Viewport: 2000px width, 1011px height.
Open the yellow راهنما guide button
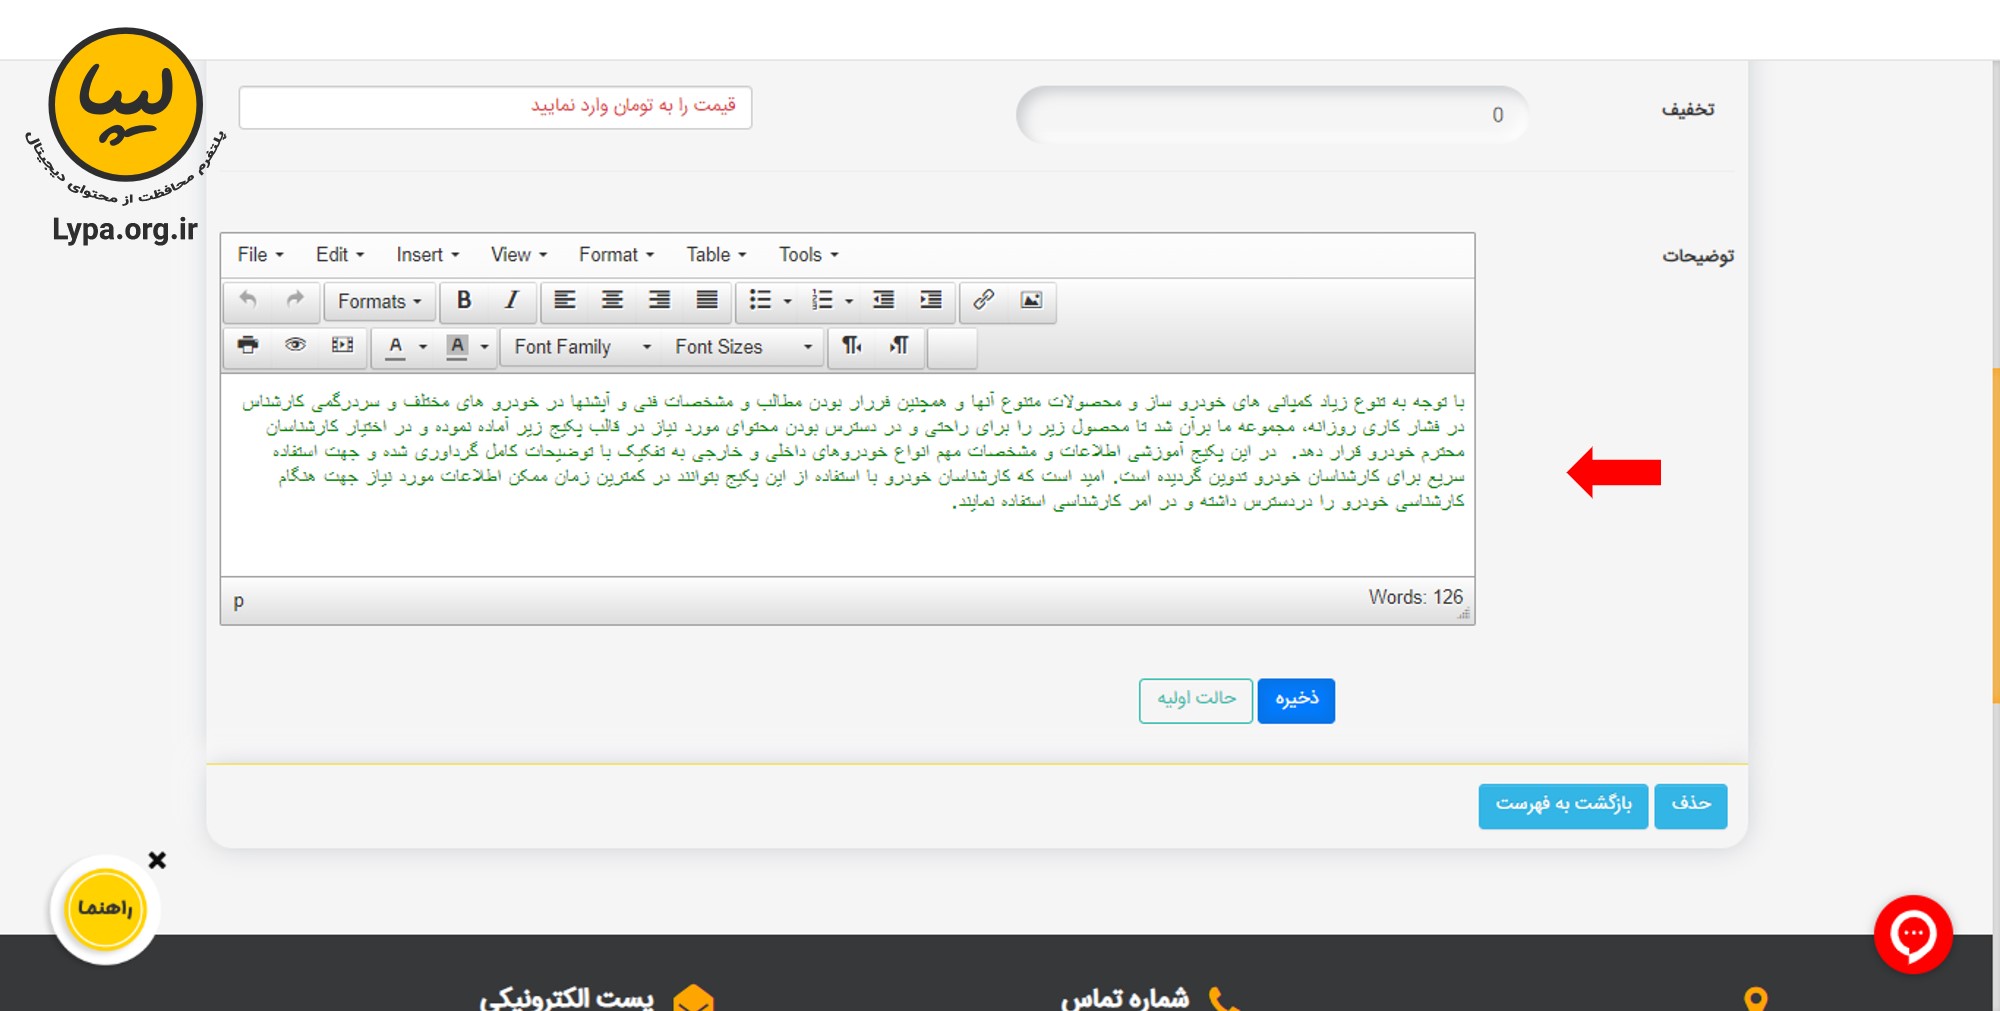pos(105,908)
